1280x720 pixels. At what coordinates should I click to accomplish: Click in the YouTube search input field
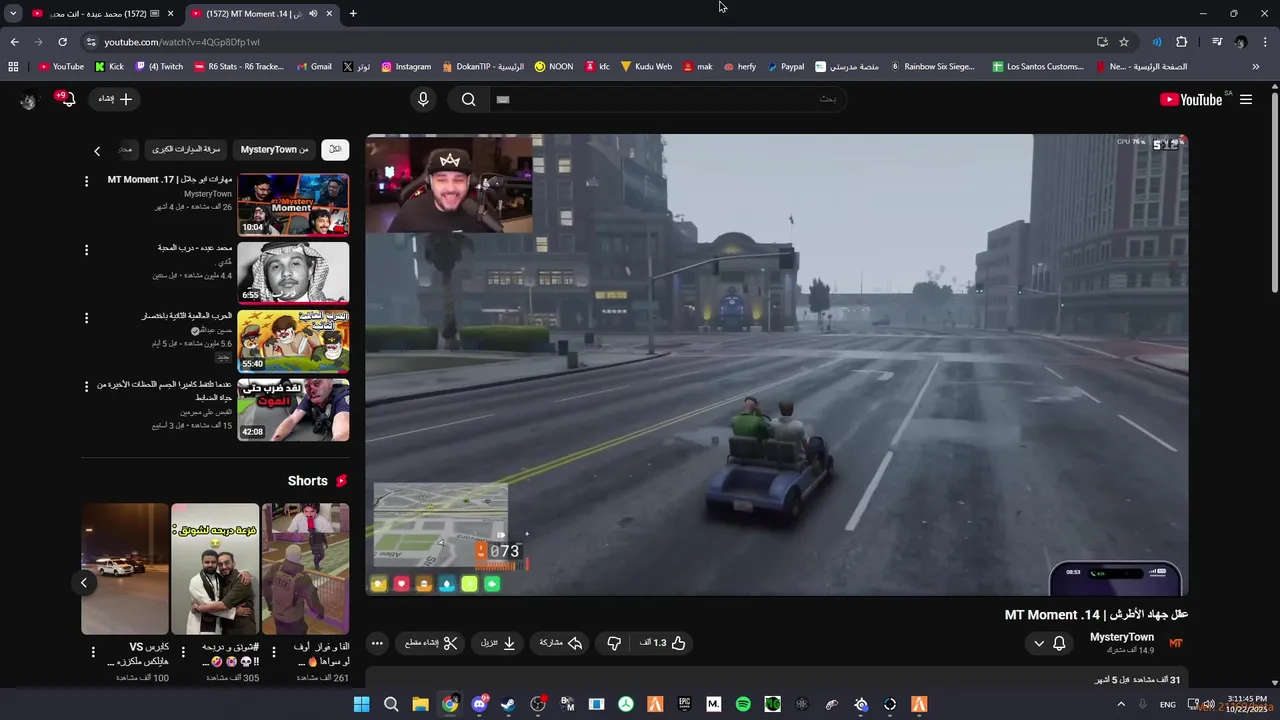pyautogui.click(x=666, y=99)
